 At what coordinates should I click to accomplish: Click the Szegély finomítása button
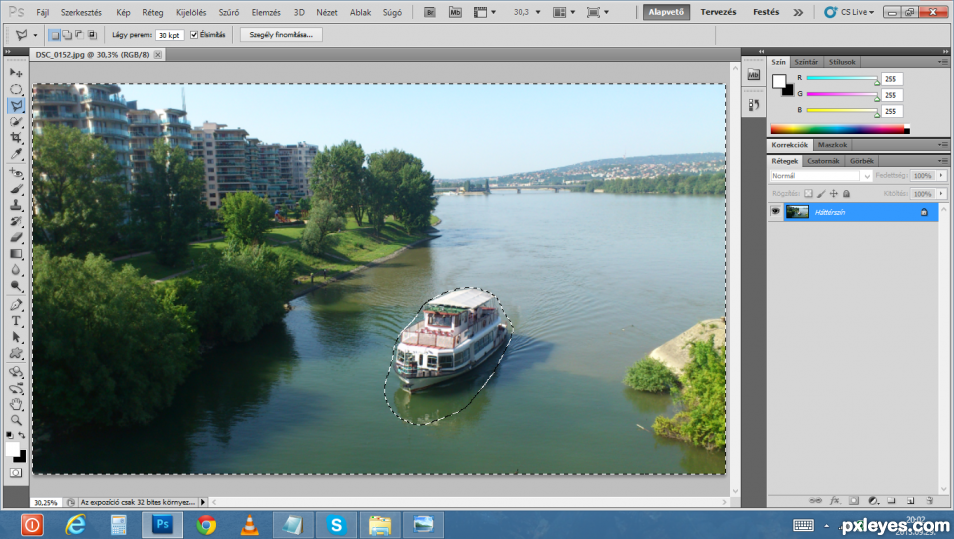click(x=281, y=35)
